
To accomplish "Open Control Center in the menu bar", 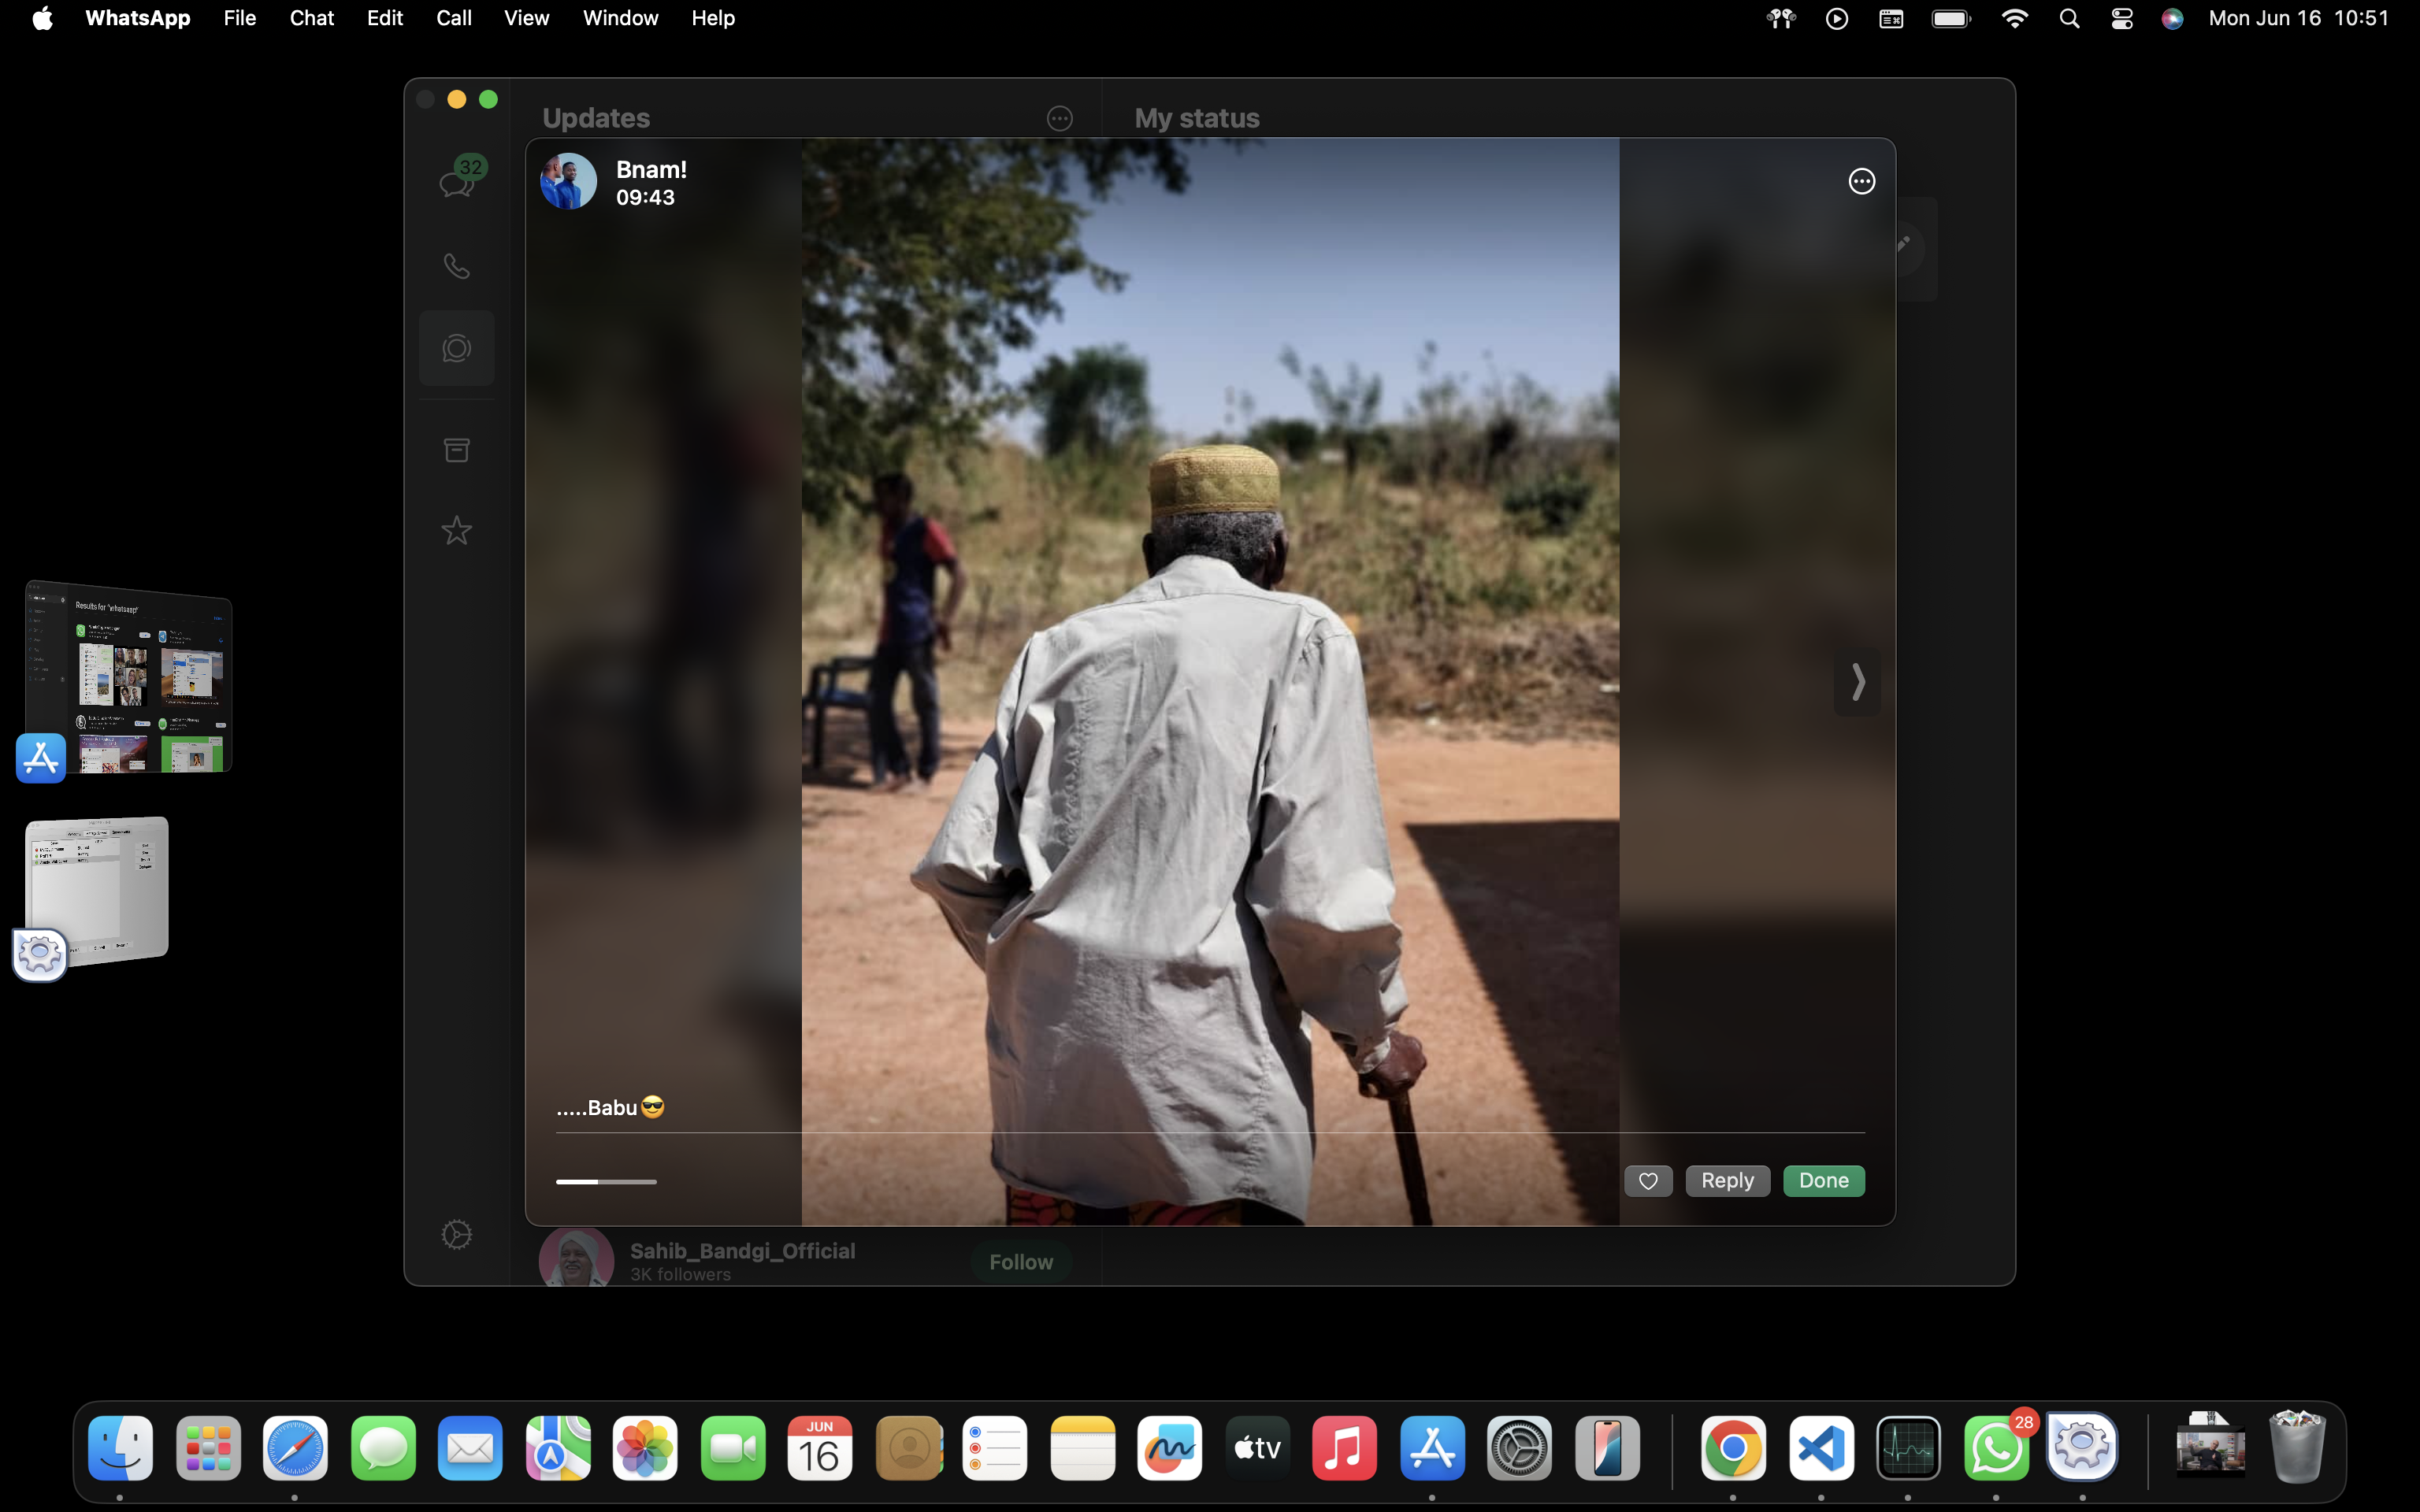I will point(2122,18).
